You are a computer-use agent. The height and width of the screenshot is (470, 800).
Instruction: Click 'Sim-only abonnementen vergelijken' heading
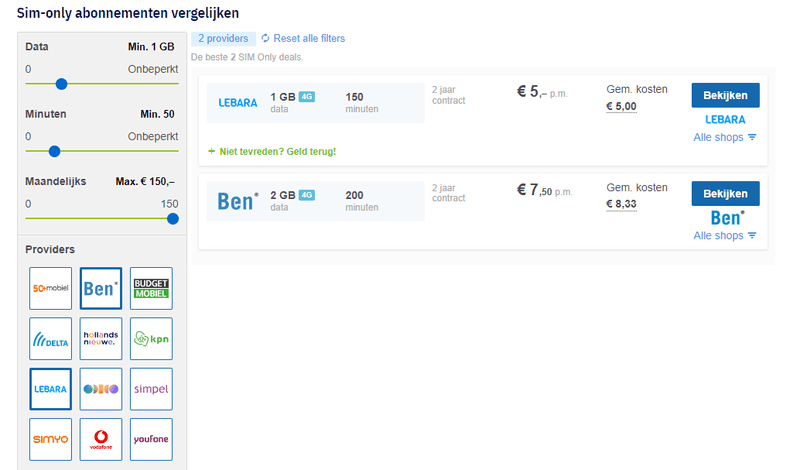click(128, 13)
